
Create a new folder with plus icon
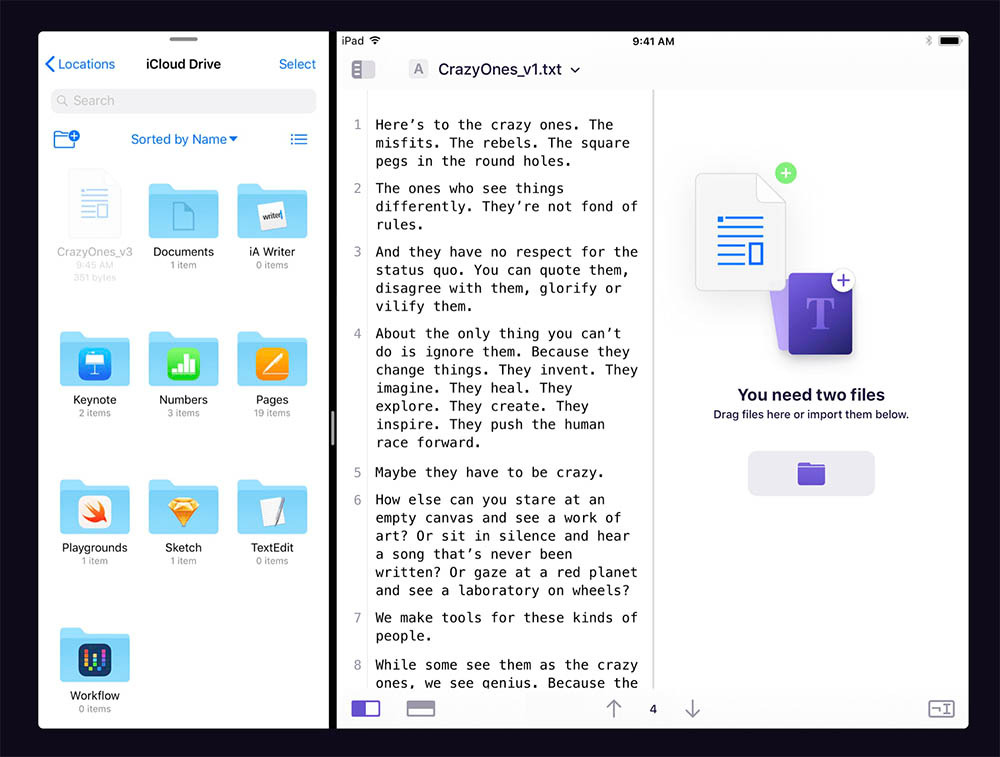tap(66, 139)
